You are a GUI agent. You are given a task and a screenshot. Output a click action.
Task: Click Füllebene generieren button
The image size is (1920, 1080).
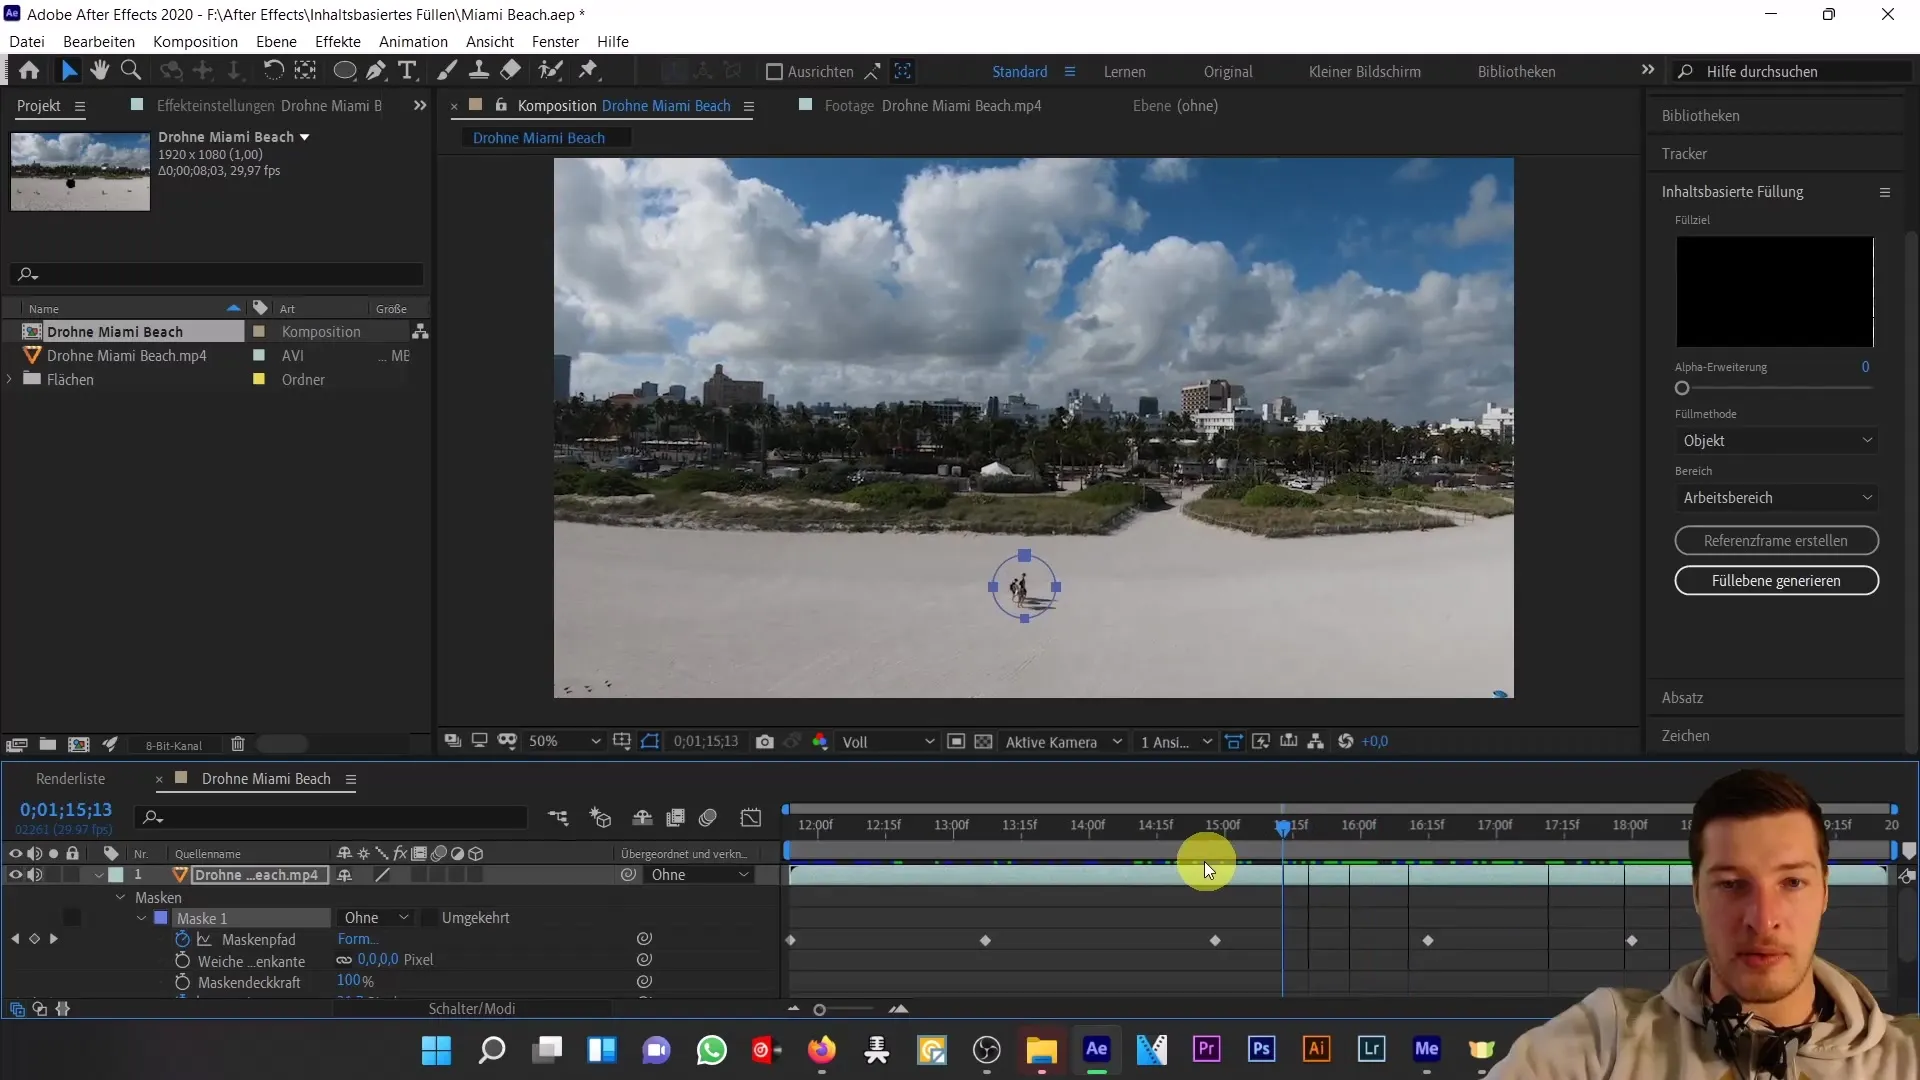pos(1776,581)
